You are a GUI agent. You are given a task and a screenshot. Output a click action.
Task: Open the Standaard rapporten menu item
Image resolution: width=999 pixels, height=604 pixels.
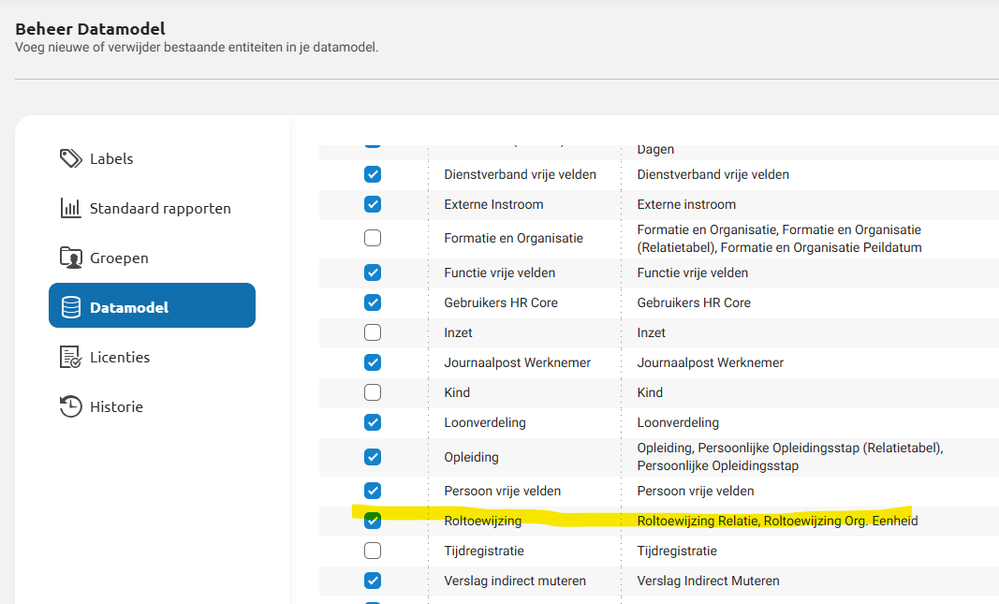coord(160,208)
